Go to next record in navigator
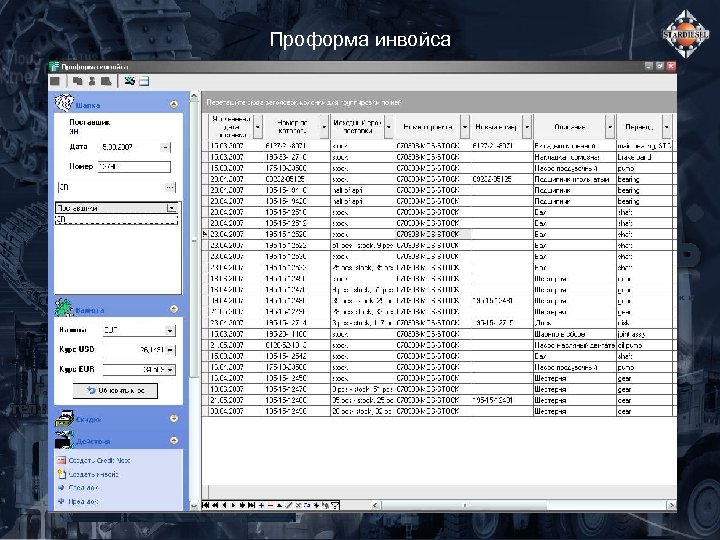720x540 pixels. point(233,505)
